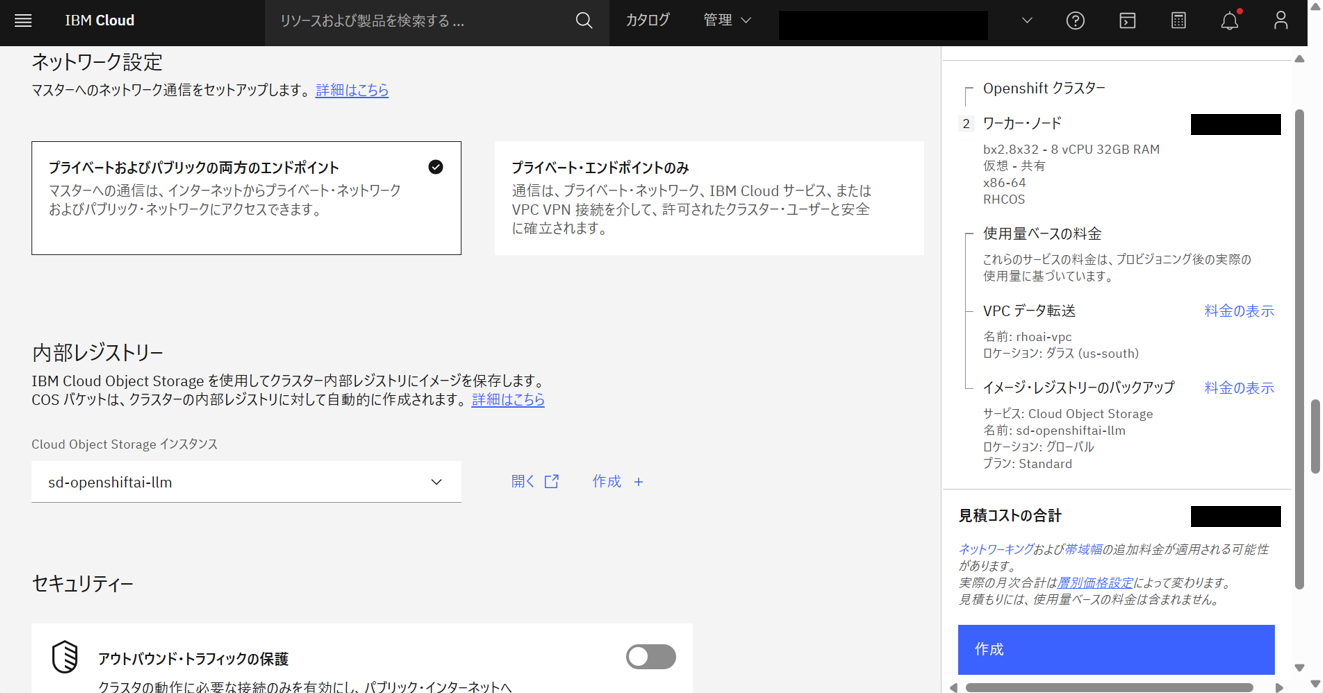Click the 名前: rhoai-vpc text
Viewport: 1323px width, 693px height.
(x=1027, y=337)
